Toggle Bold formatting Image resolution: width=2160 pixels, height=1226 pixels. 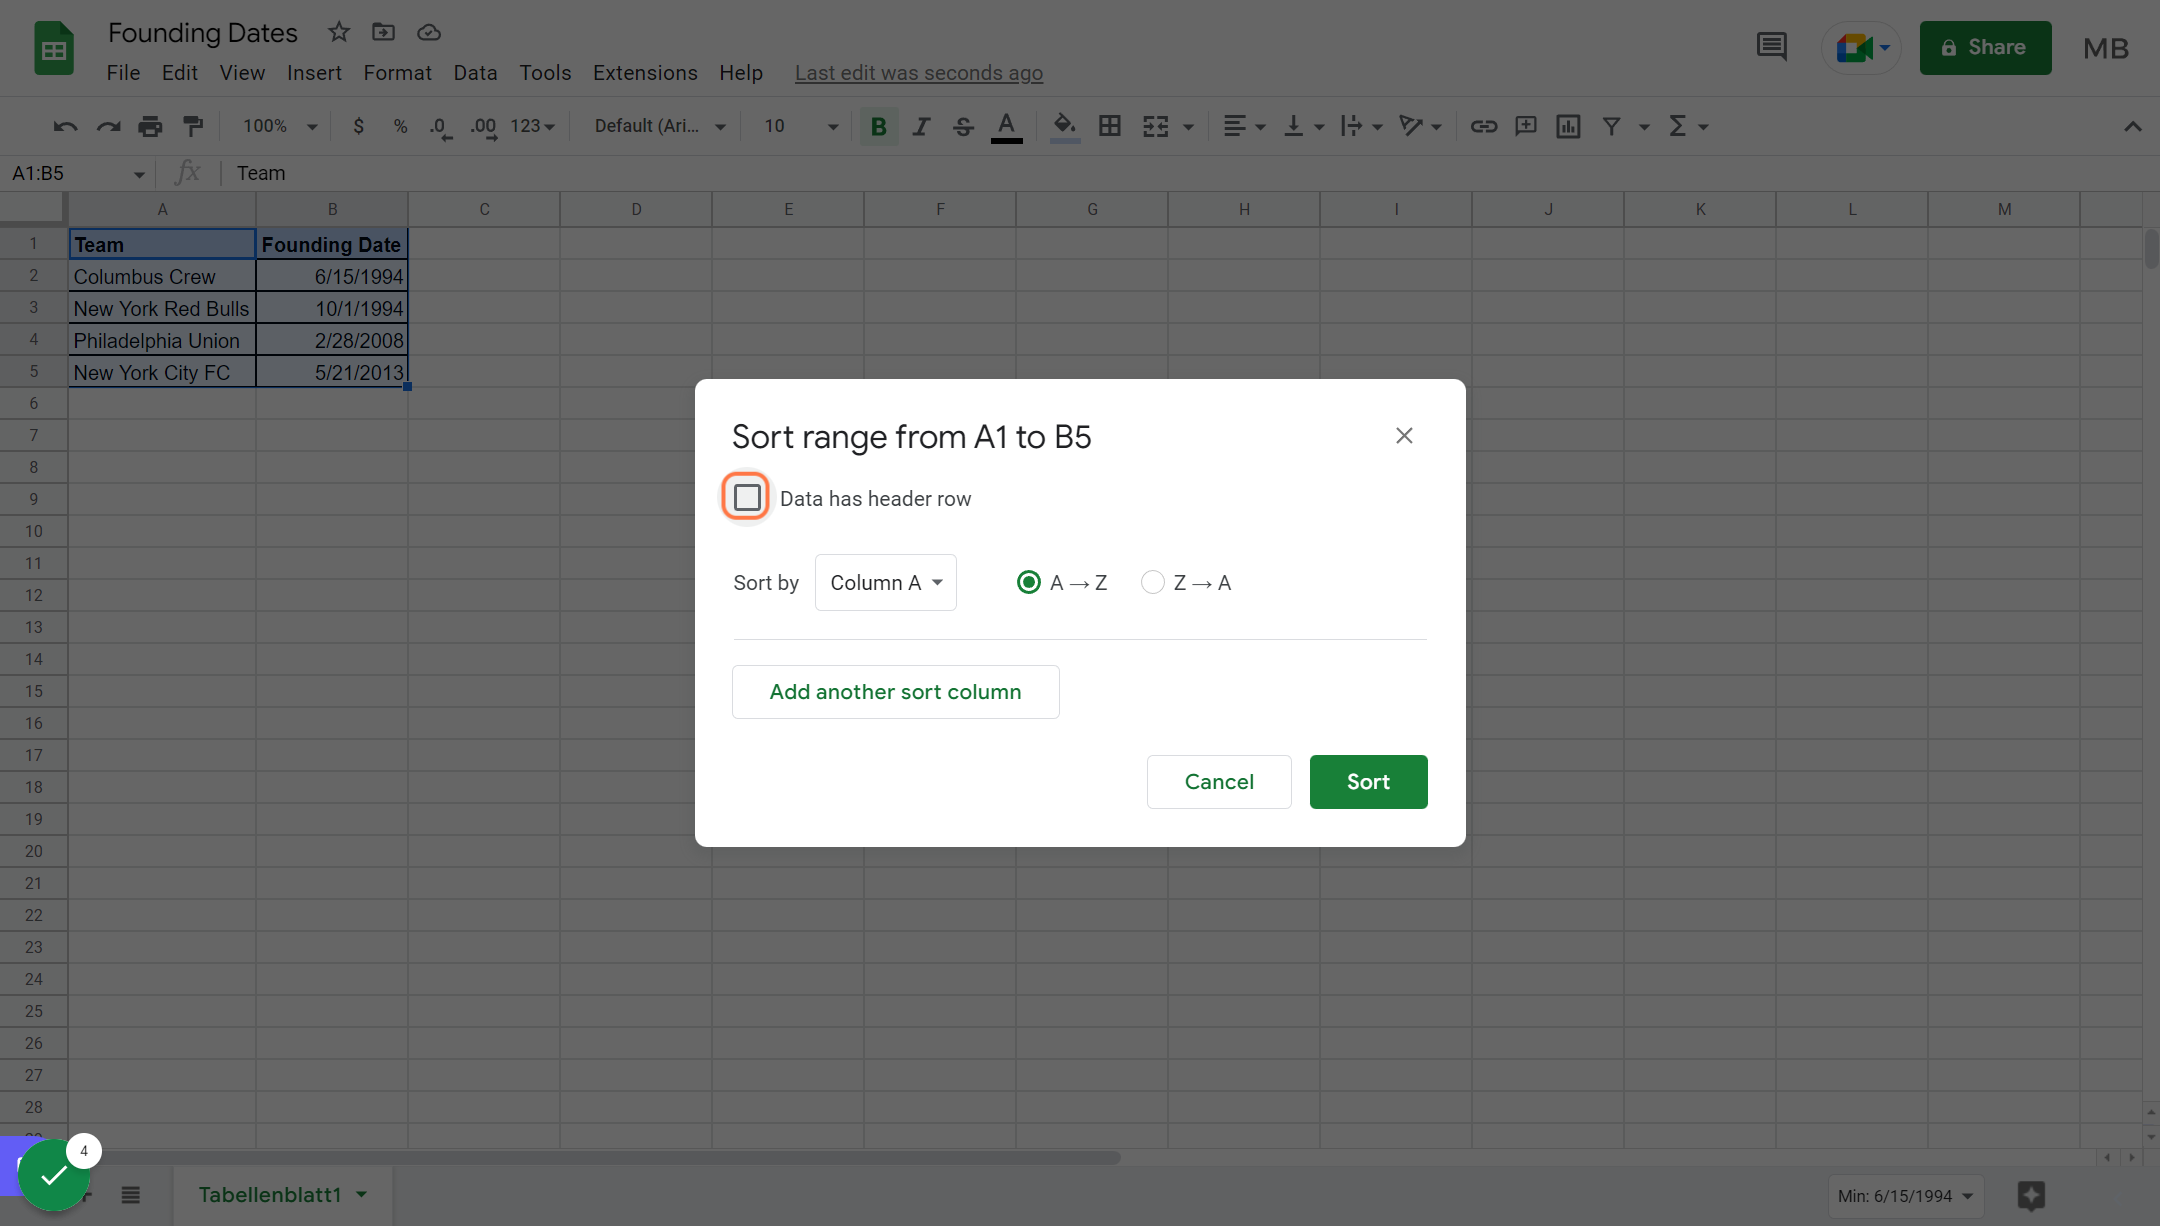pos(878,126)
